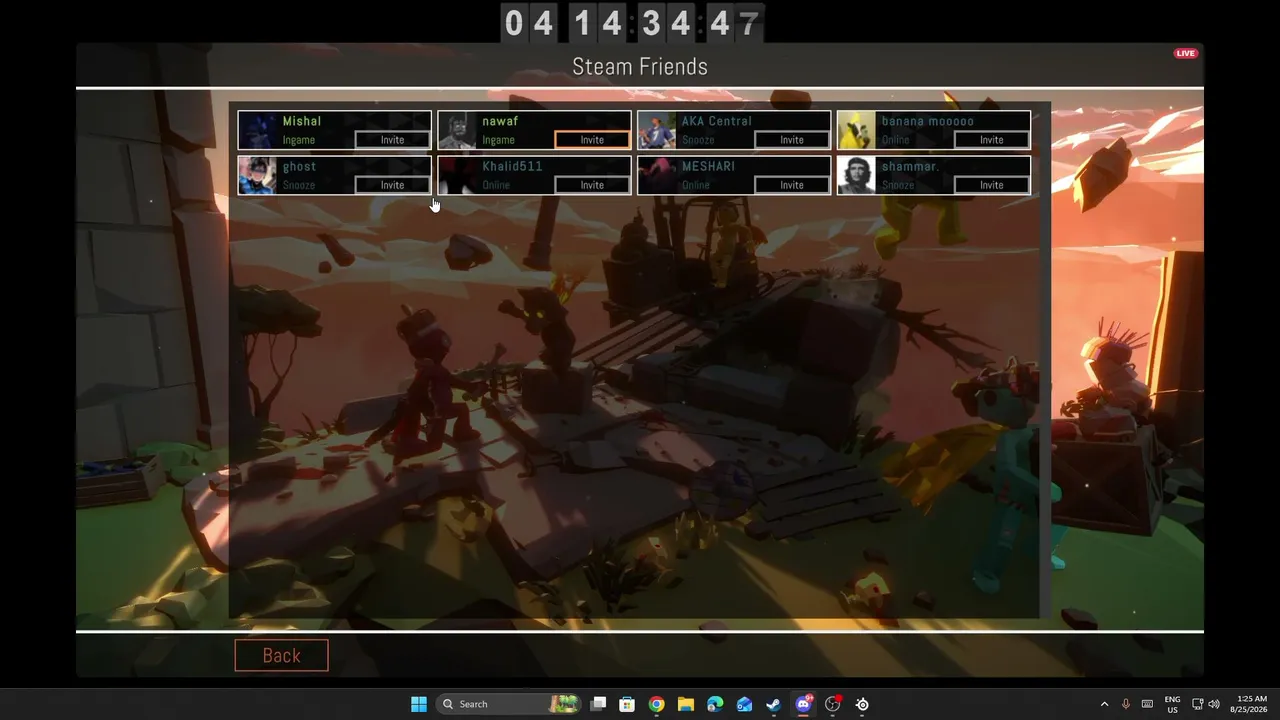Click the name "banana mooooo"
This screenshot has height=720, width=1280.
pos(927,121)
